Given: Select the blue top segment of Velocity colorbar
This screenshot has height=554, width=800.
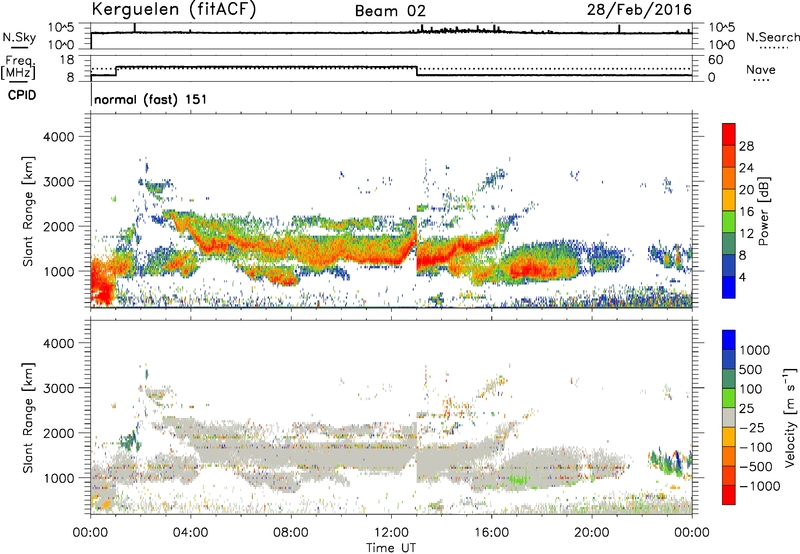Looking at the screenshot, I should click(729, 340).
